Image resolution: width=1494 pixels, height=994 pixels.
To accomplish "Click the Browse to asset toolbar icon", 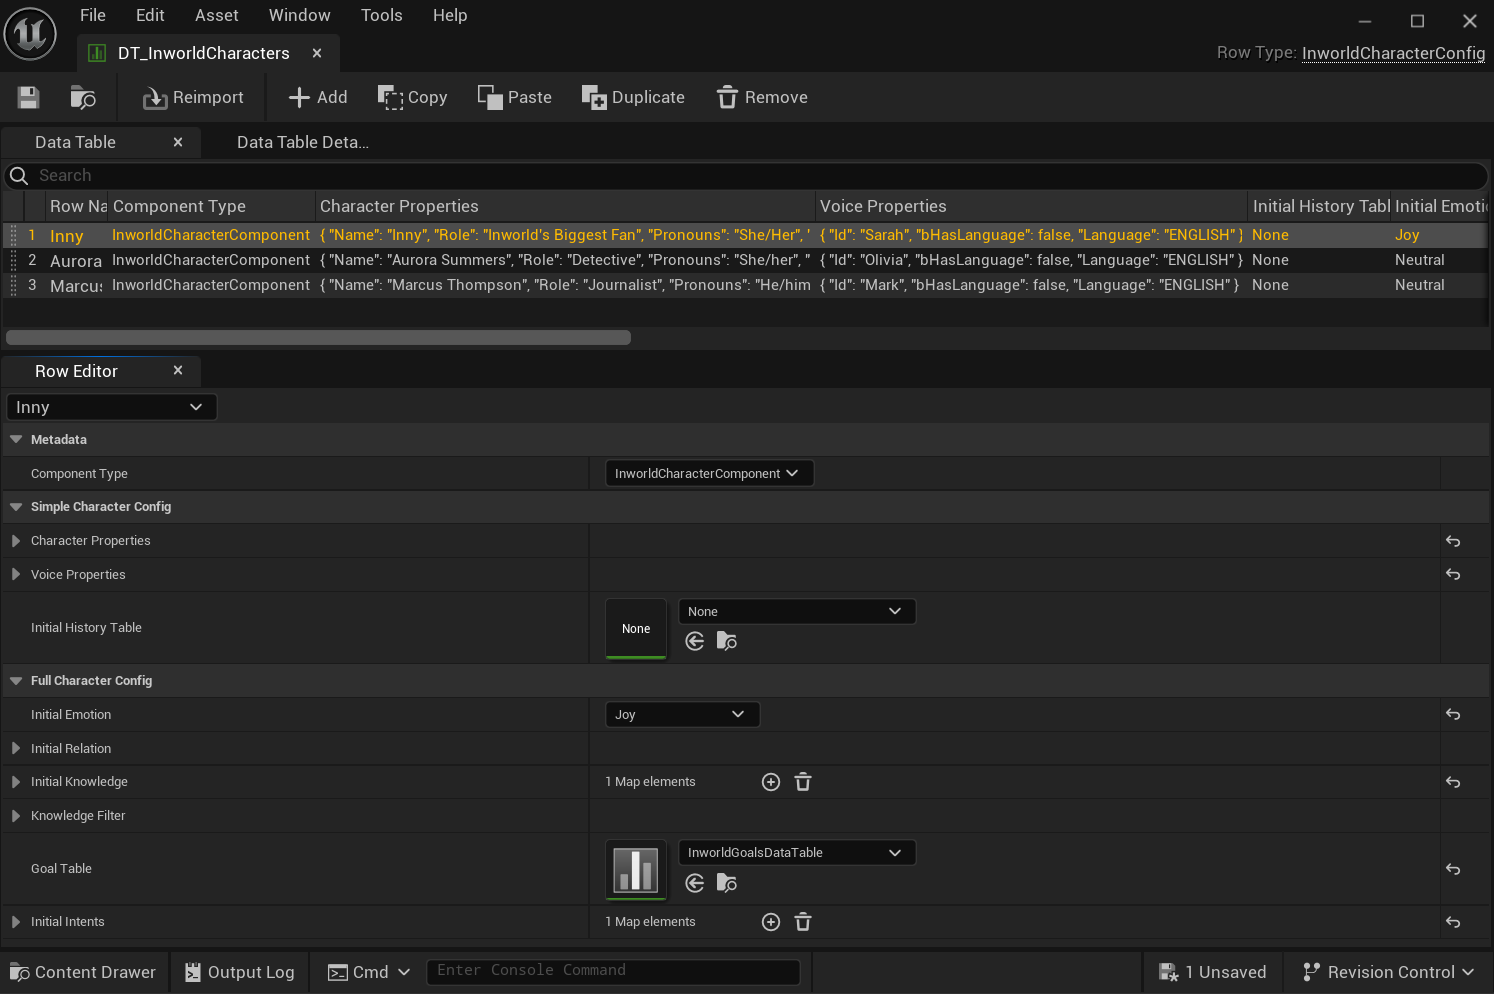I will point(82,97).
